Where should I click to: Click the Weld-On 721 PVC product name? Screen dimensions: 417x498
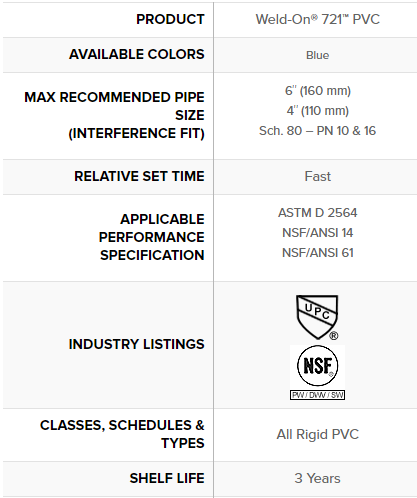318,19
